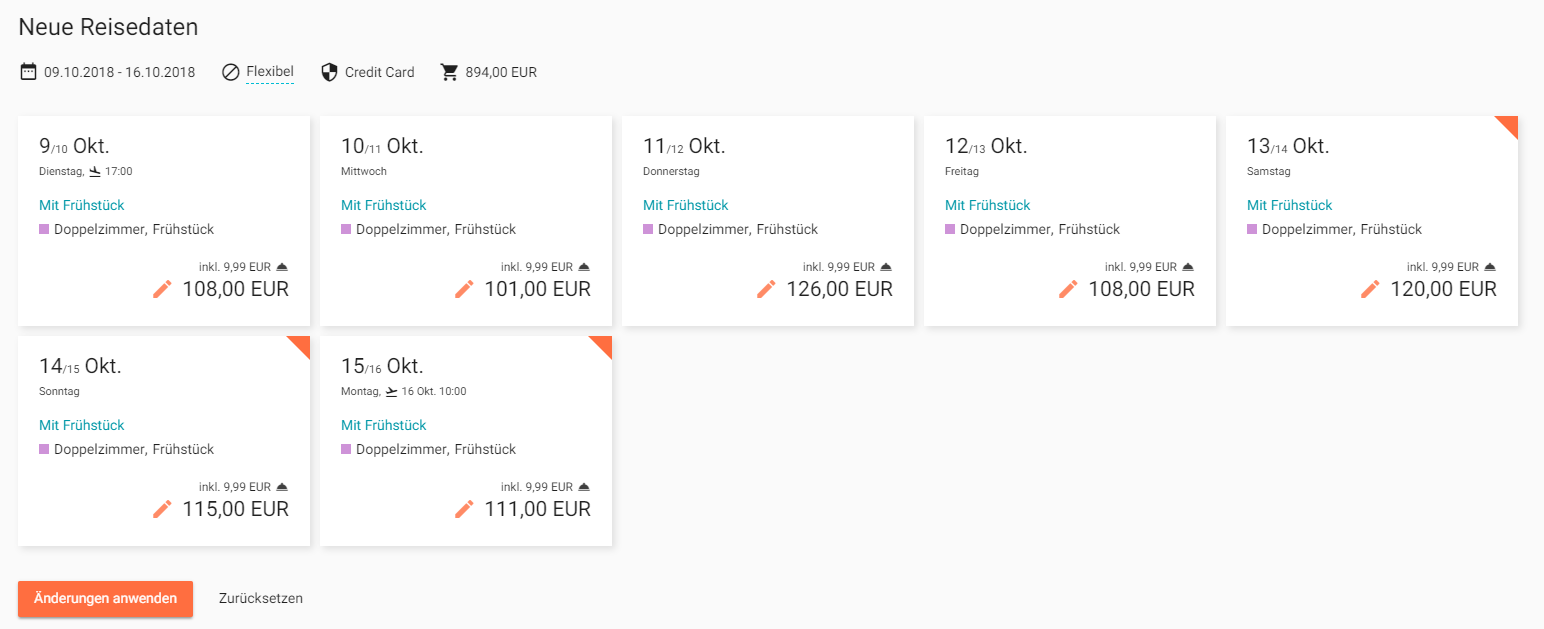Viewport: 1544px width, 629px height.
Task: Click purple Doppelzimmer swatch on 15 Okt. card
Action: click(x=346, y=449)
